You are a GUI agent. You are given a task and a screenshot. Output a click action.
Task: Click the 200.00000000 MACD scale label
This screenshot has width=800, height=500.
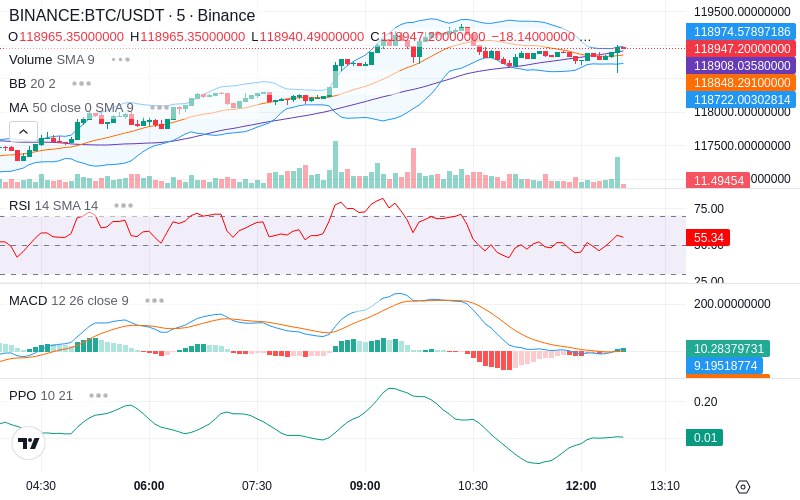[x=732, y=304]
